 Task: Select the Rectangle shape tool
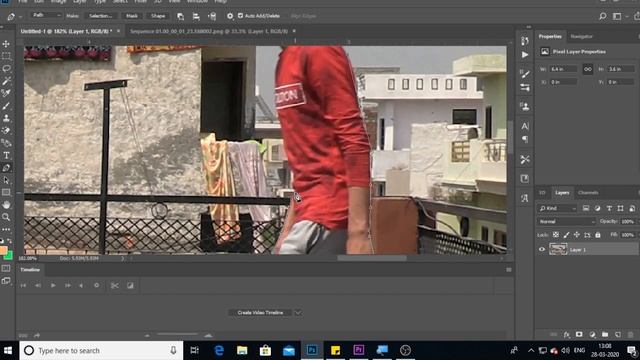tap(6, 192)
